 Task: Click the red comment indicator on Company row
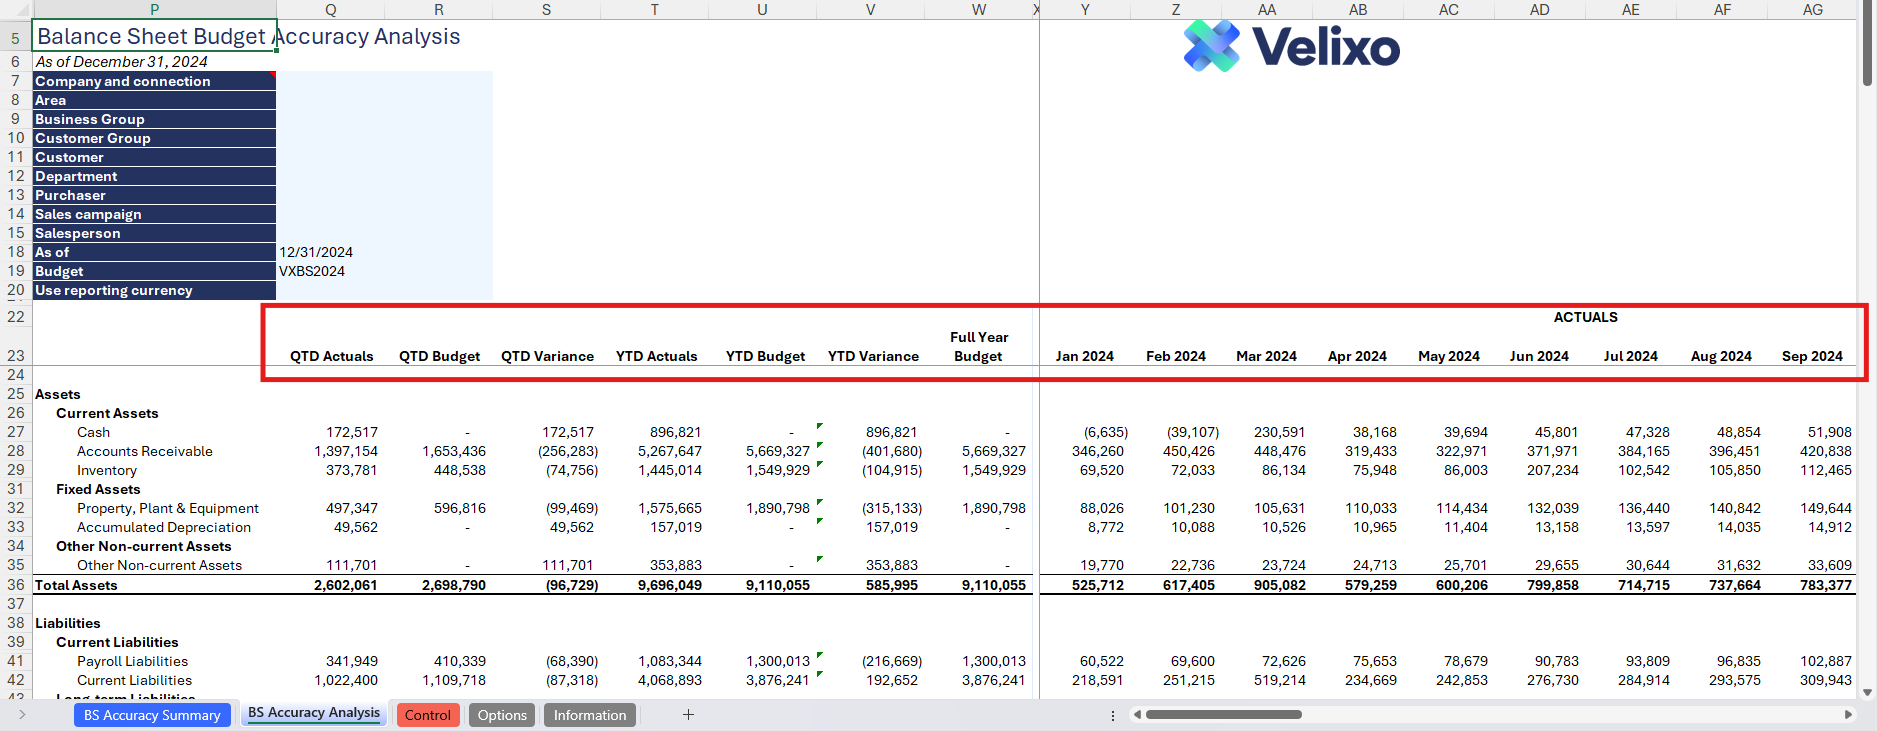click(x=272, y=75)
